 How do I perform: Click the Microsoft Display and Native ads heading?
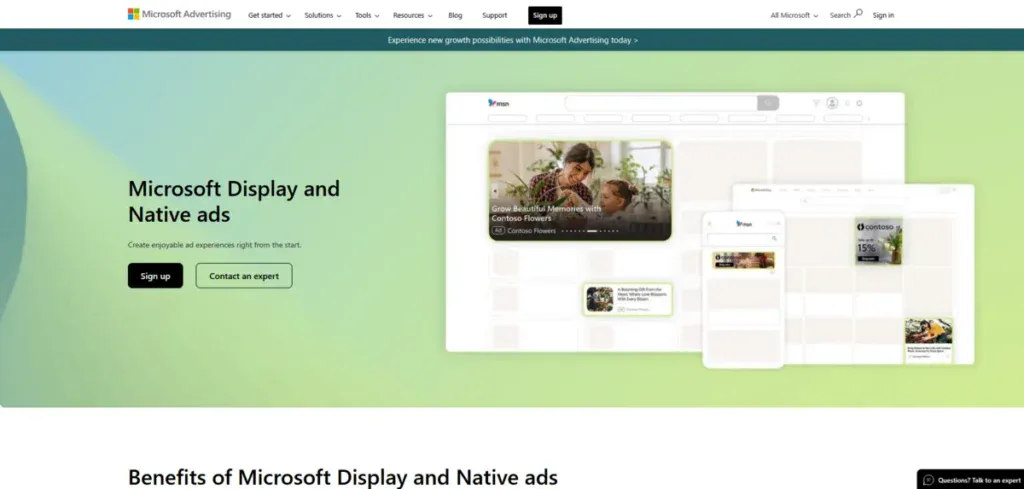[x=234, y=201]
